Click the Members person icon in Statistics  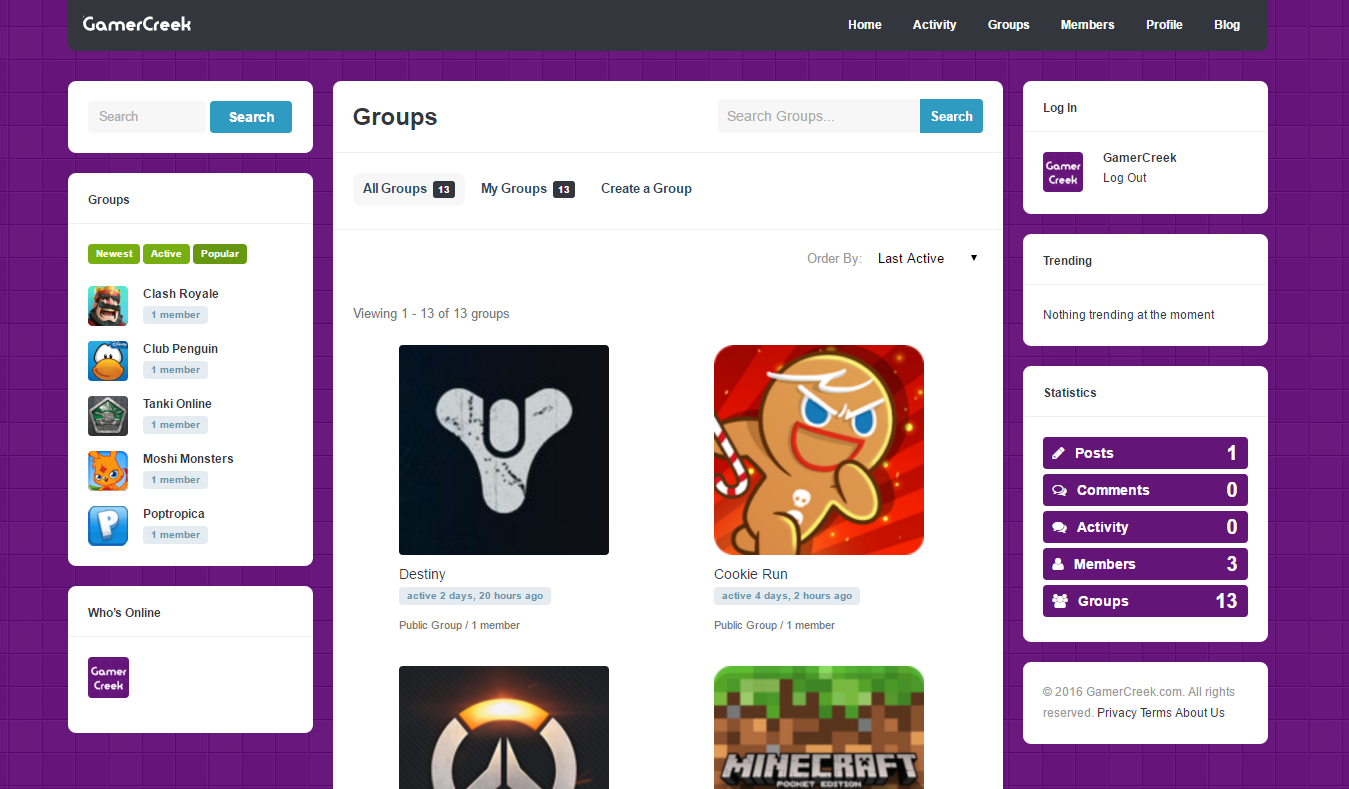[1058, 564]
